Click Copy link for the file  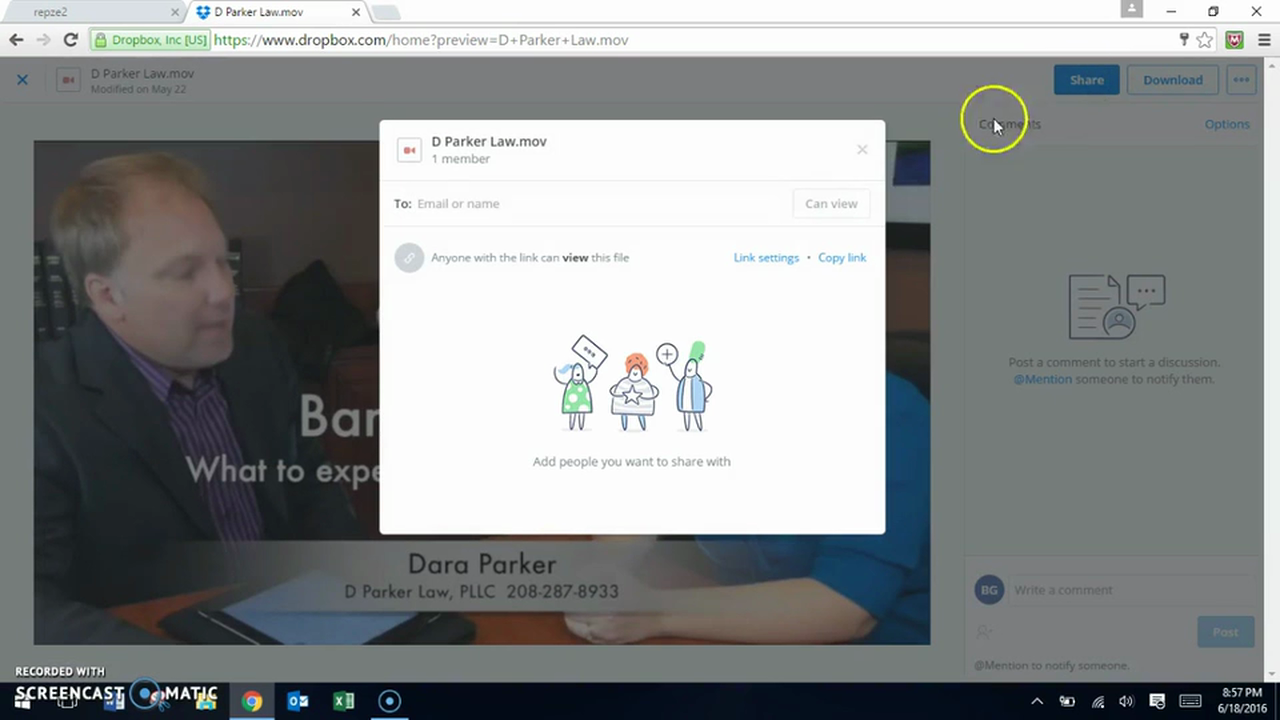[842, 257]
